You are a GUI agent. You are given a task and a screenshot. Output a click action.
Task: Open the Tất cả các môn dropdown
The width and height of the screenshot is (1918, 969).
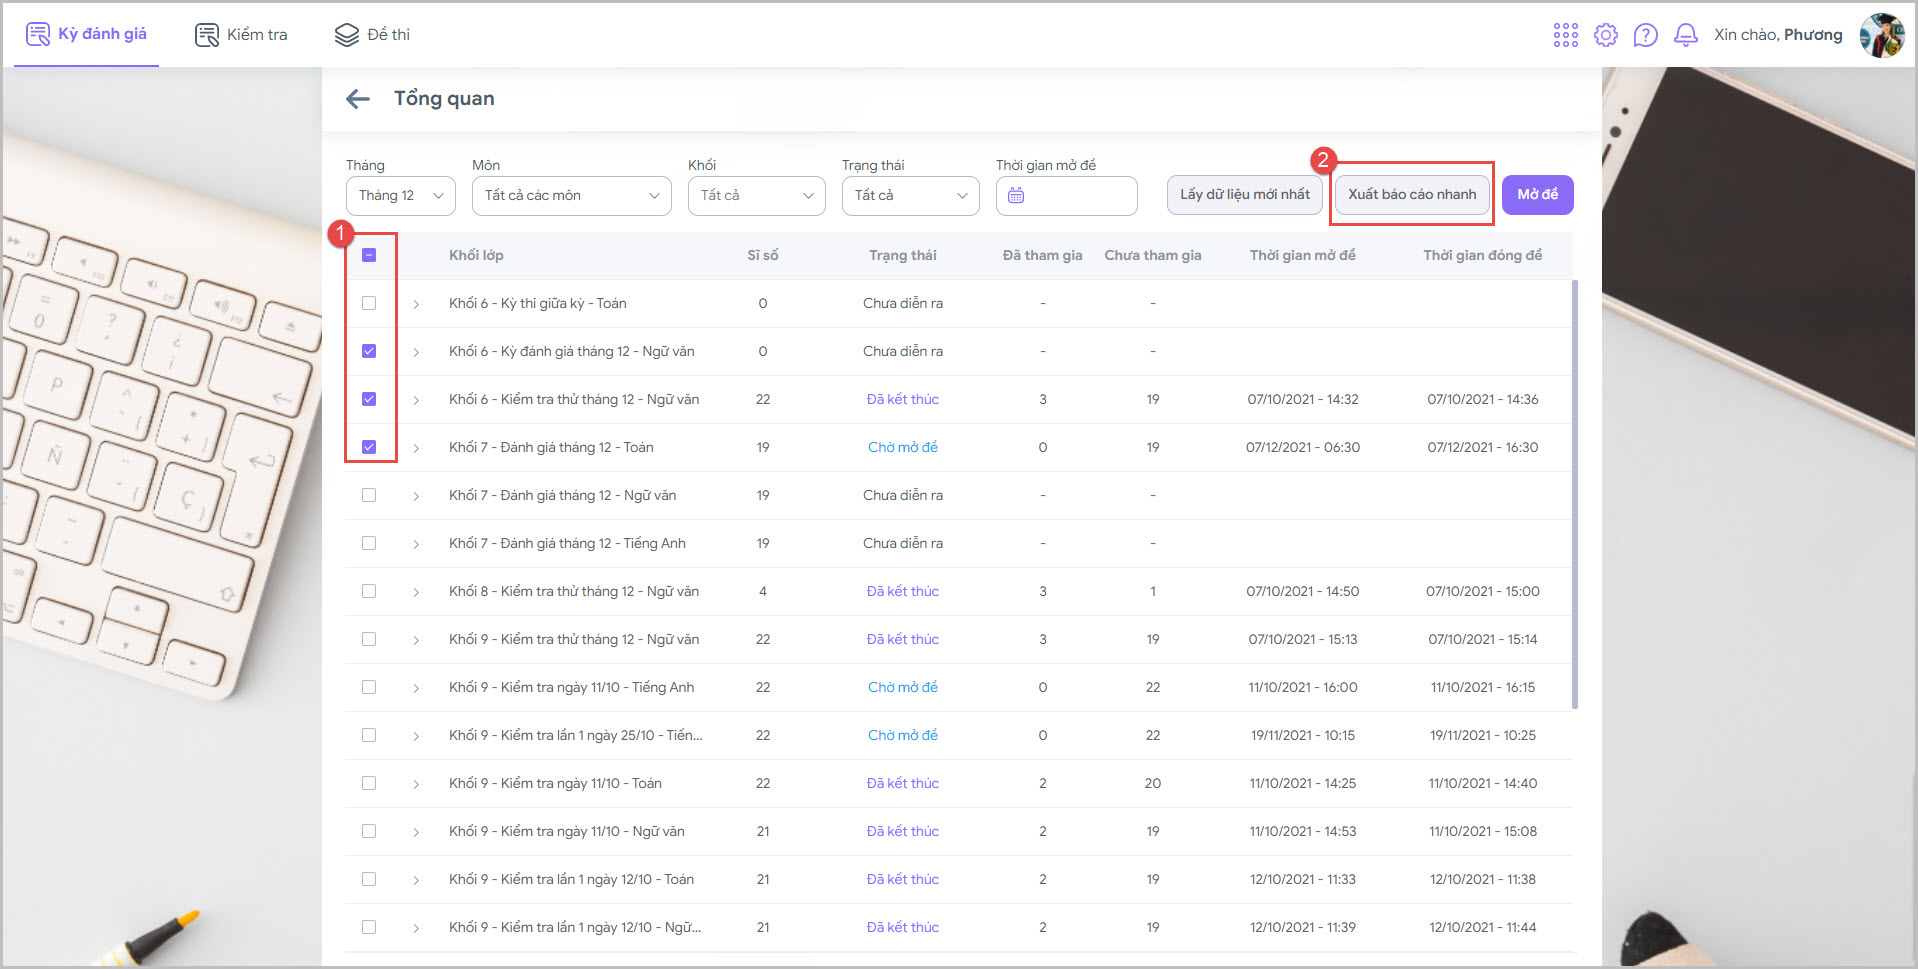571,196
